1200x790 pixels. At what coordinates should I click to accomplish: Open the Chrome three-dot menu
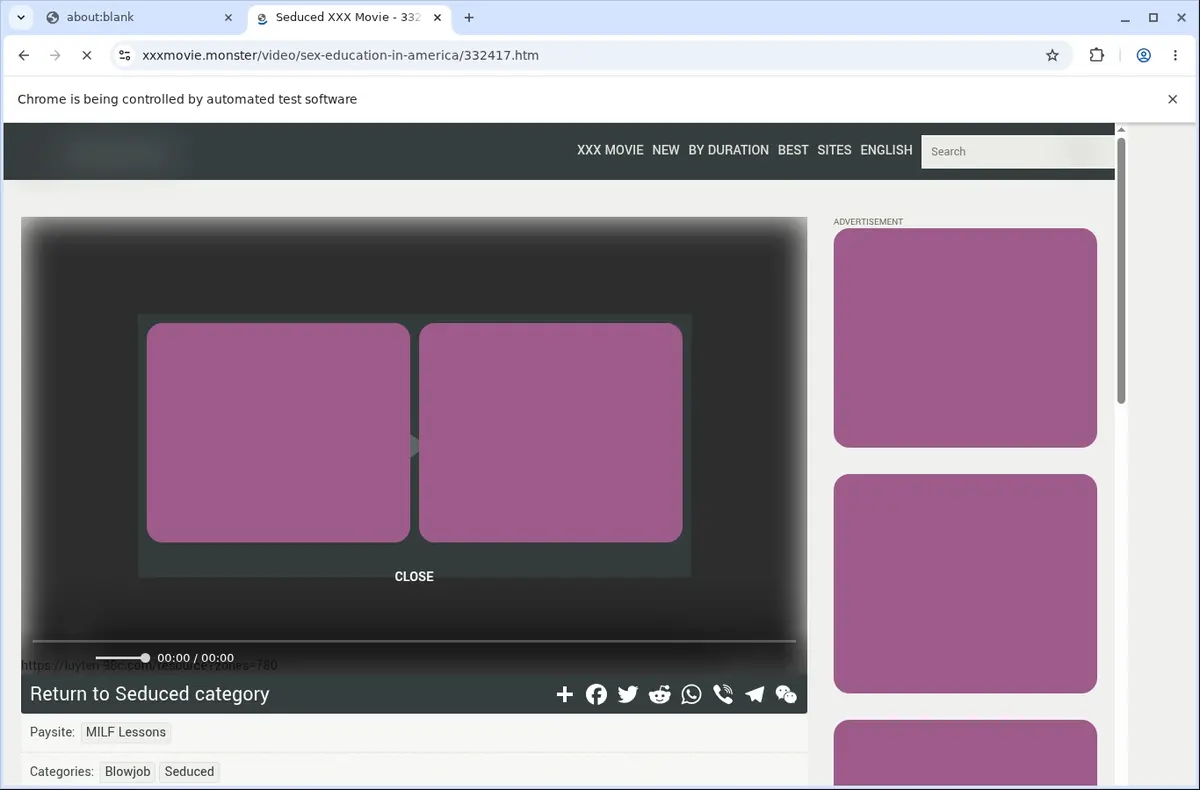1175,55
